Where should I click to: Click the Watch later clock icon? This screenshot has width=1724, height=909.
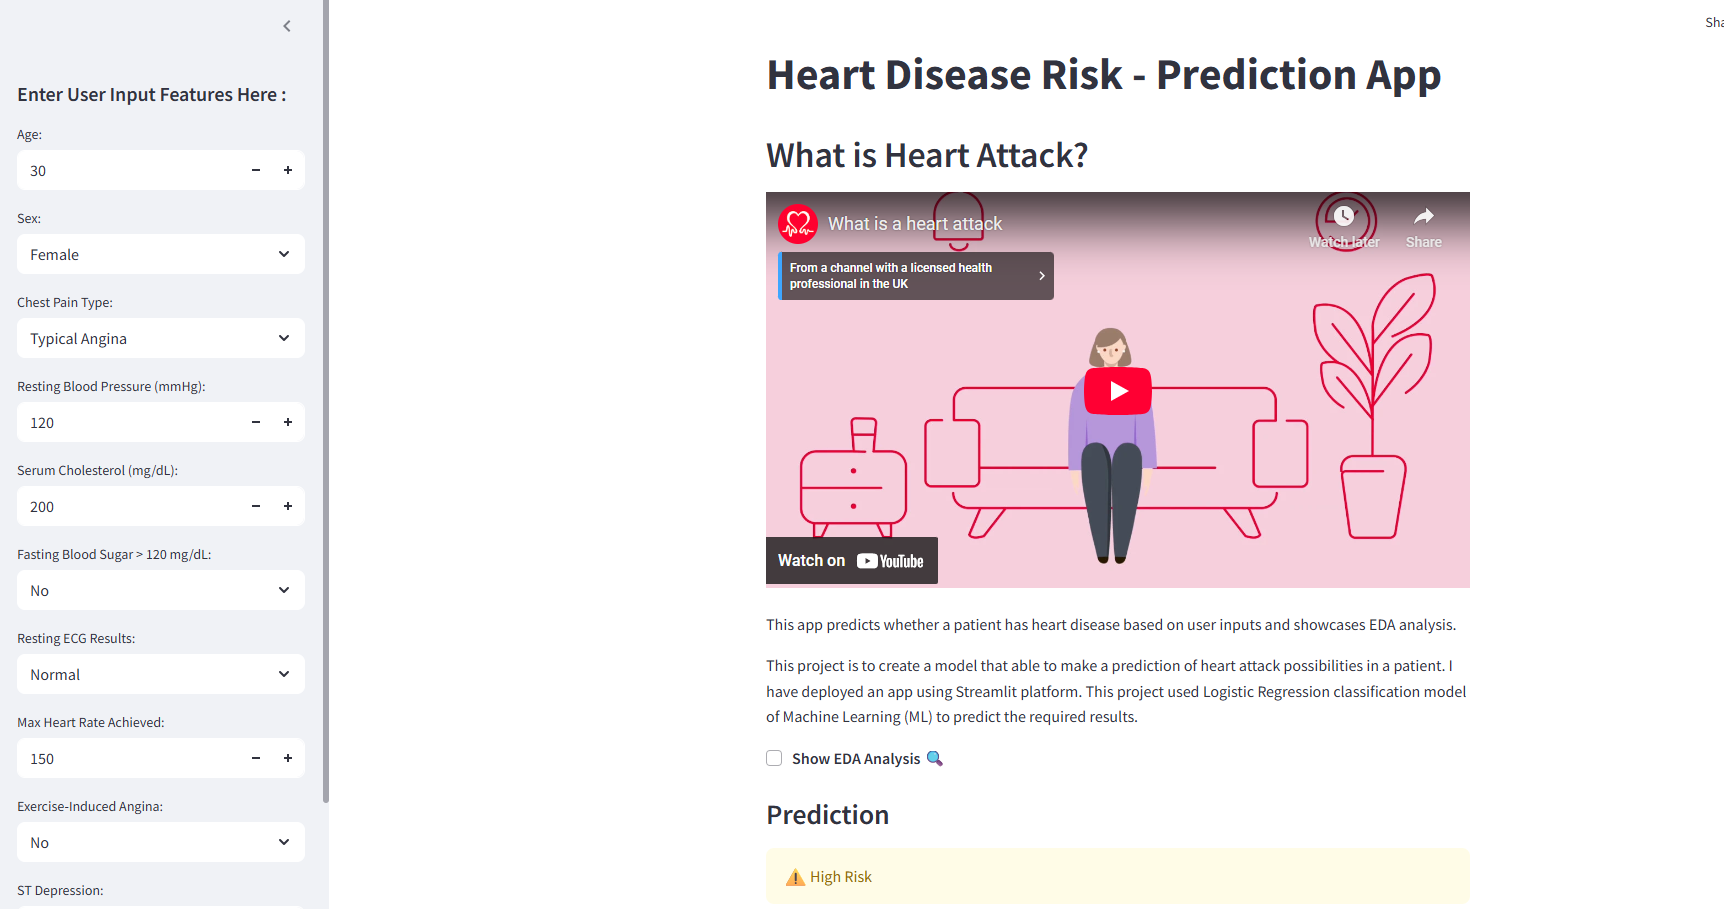point(1344,217)
